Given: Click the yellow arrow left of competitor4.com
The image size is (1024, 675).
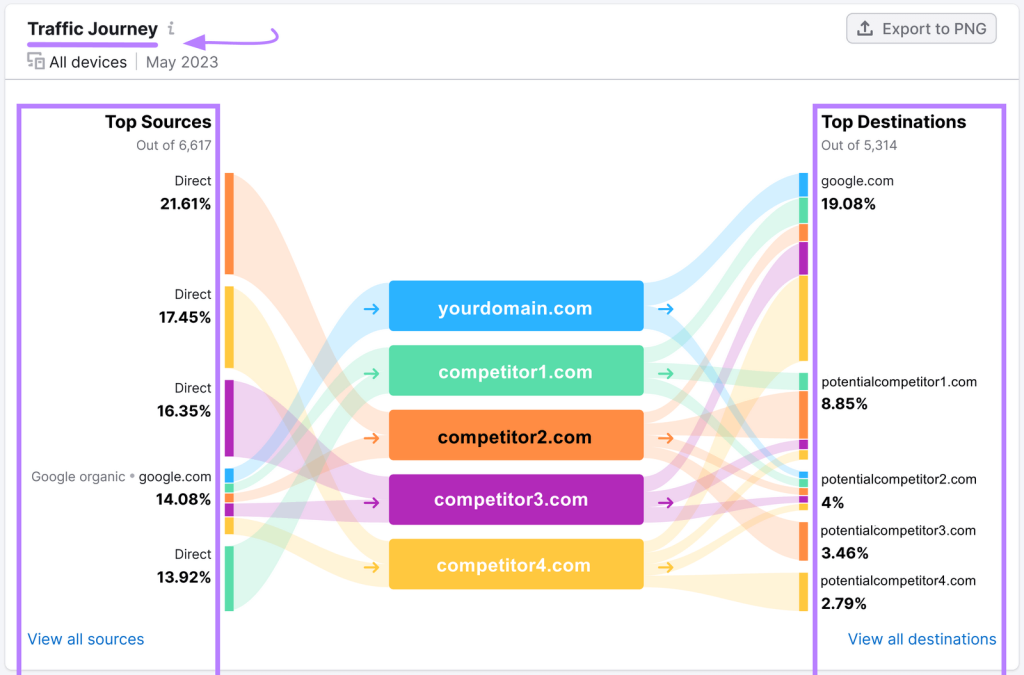Looking at the screenshot, I should coord(371,567).
